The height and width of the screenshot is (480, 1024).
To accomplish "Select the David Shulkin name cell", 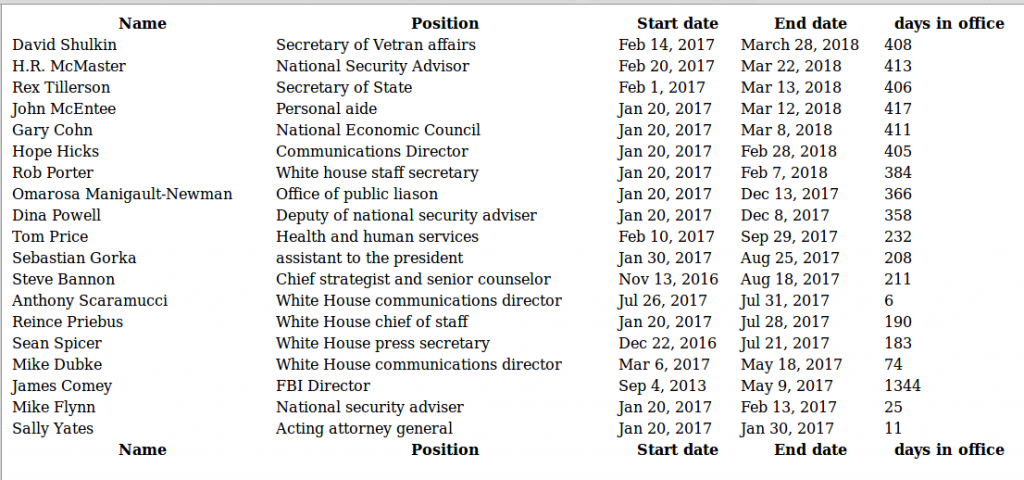I will tap(65, 44).
